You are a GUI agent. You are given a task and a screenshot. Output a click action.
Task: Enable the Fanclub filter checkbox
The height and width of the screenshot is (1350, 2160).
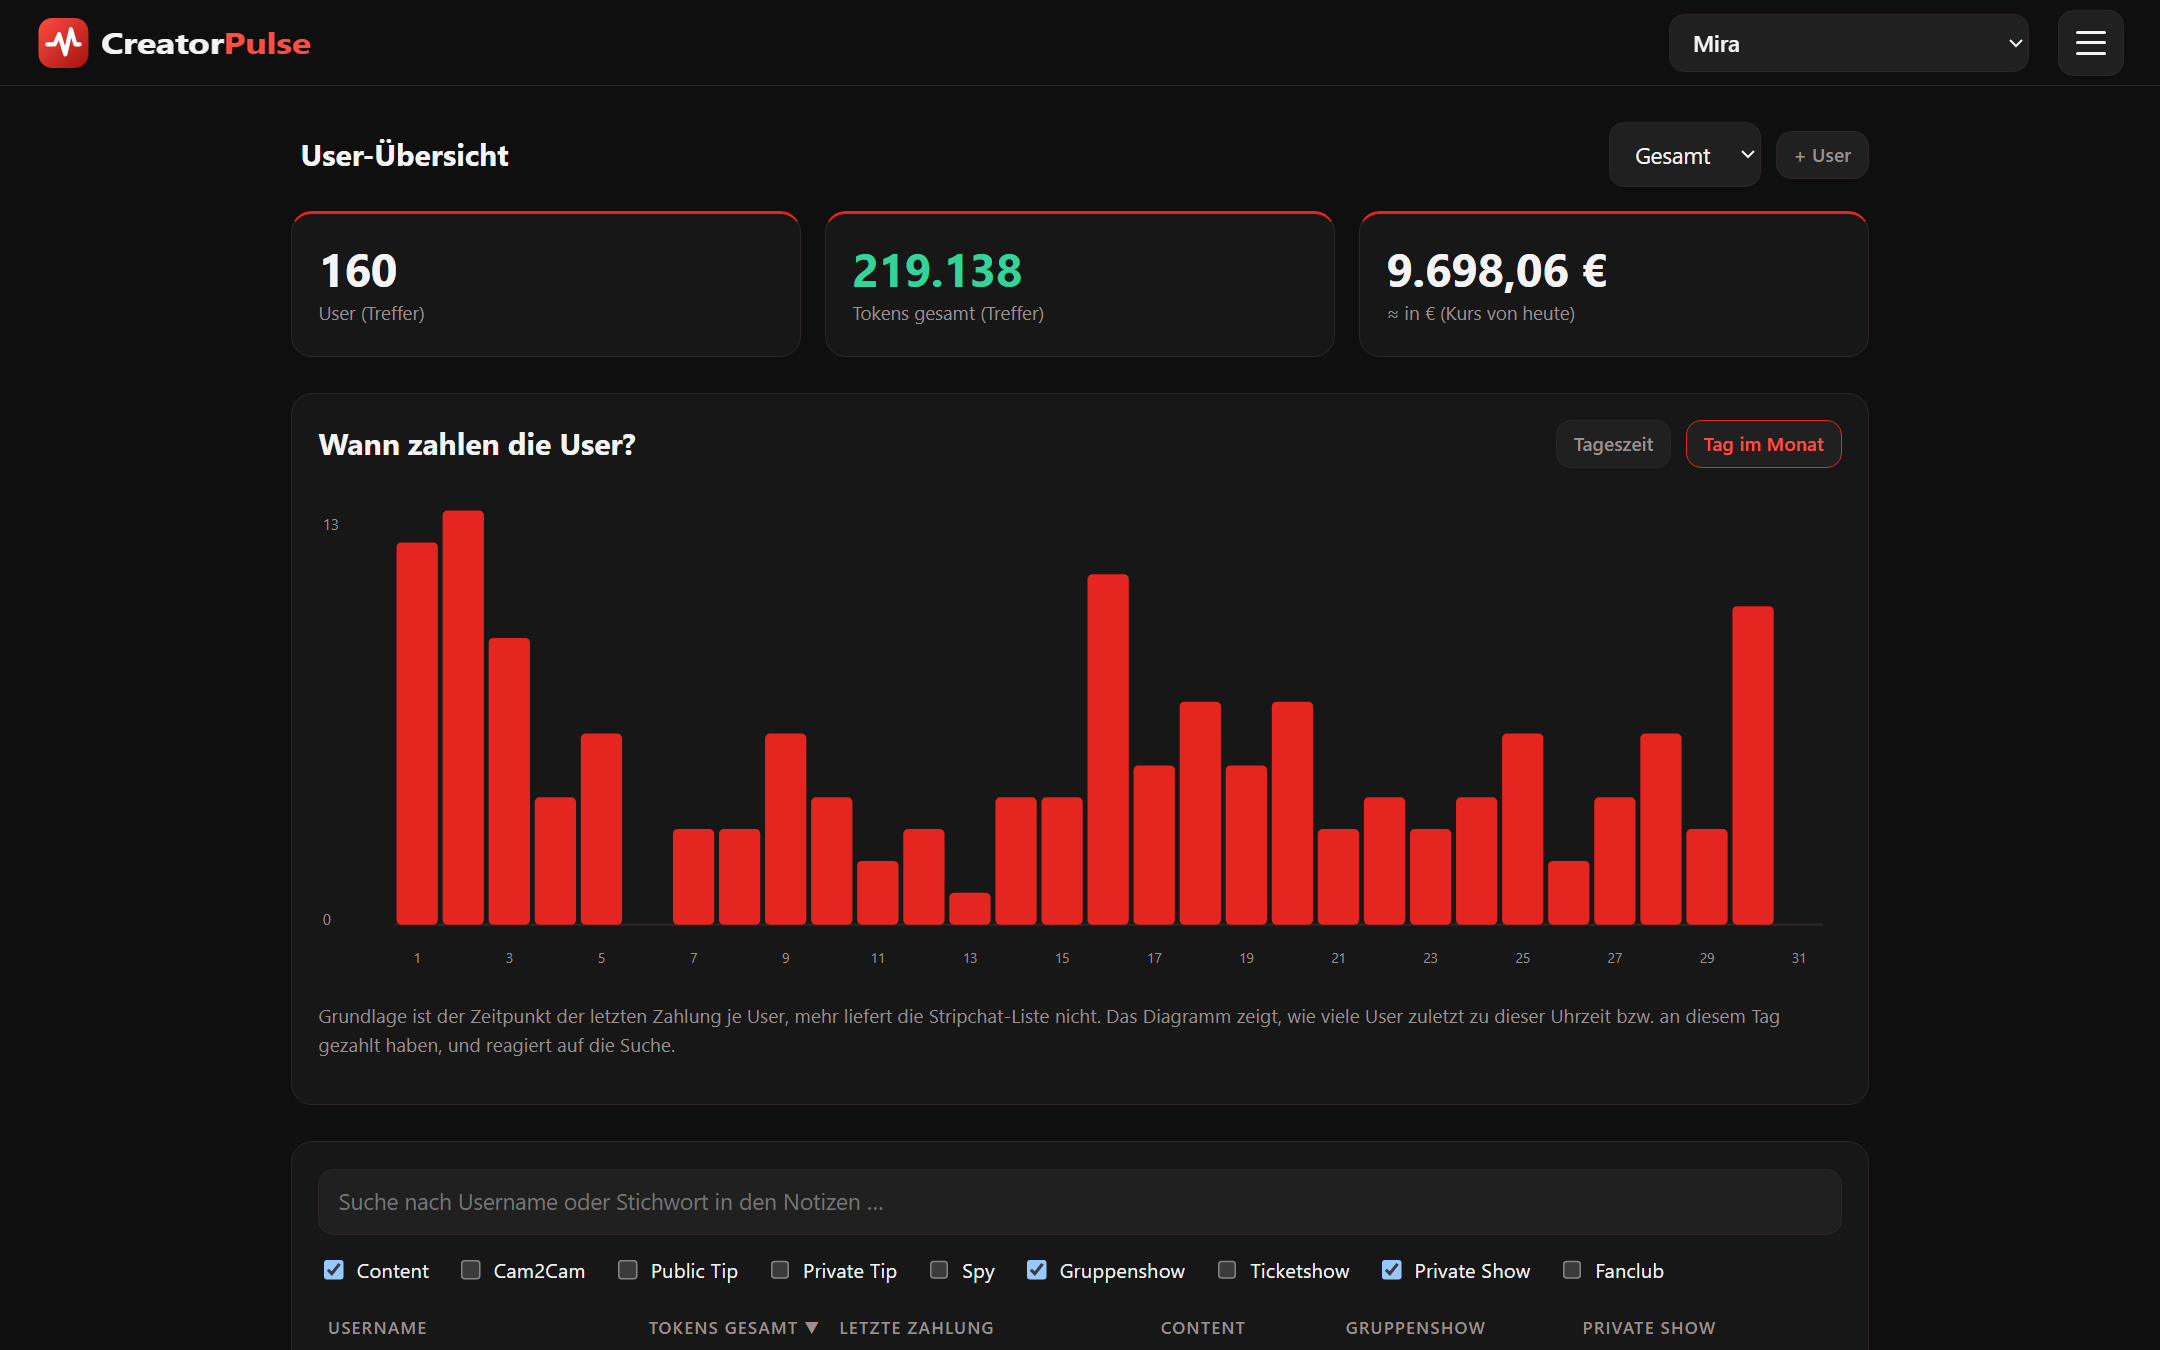[x=1572, y=1270]
